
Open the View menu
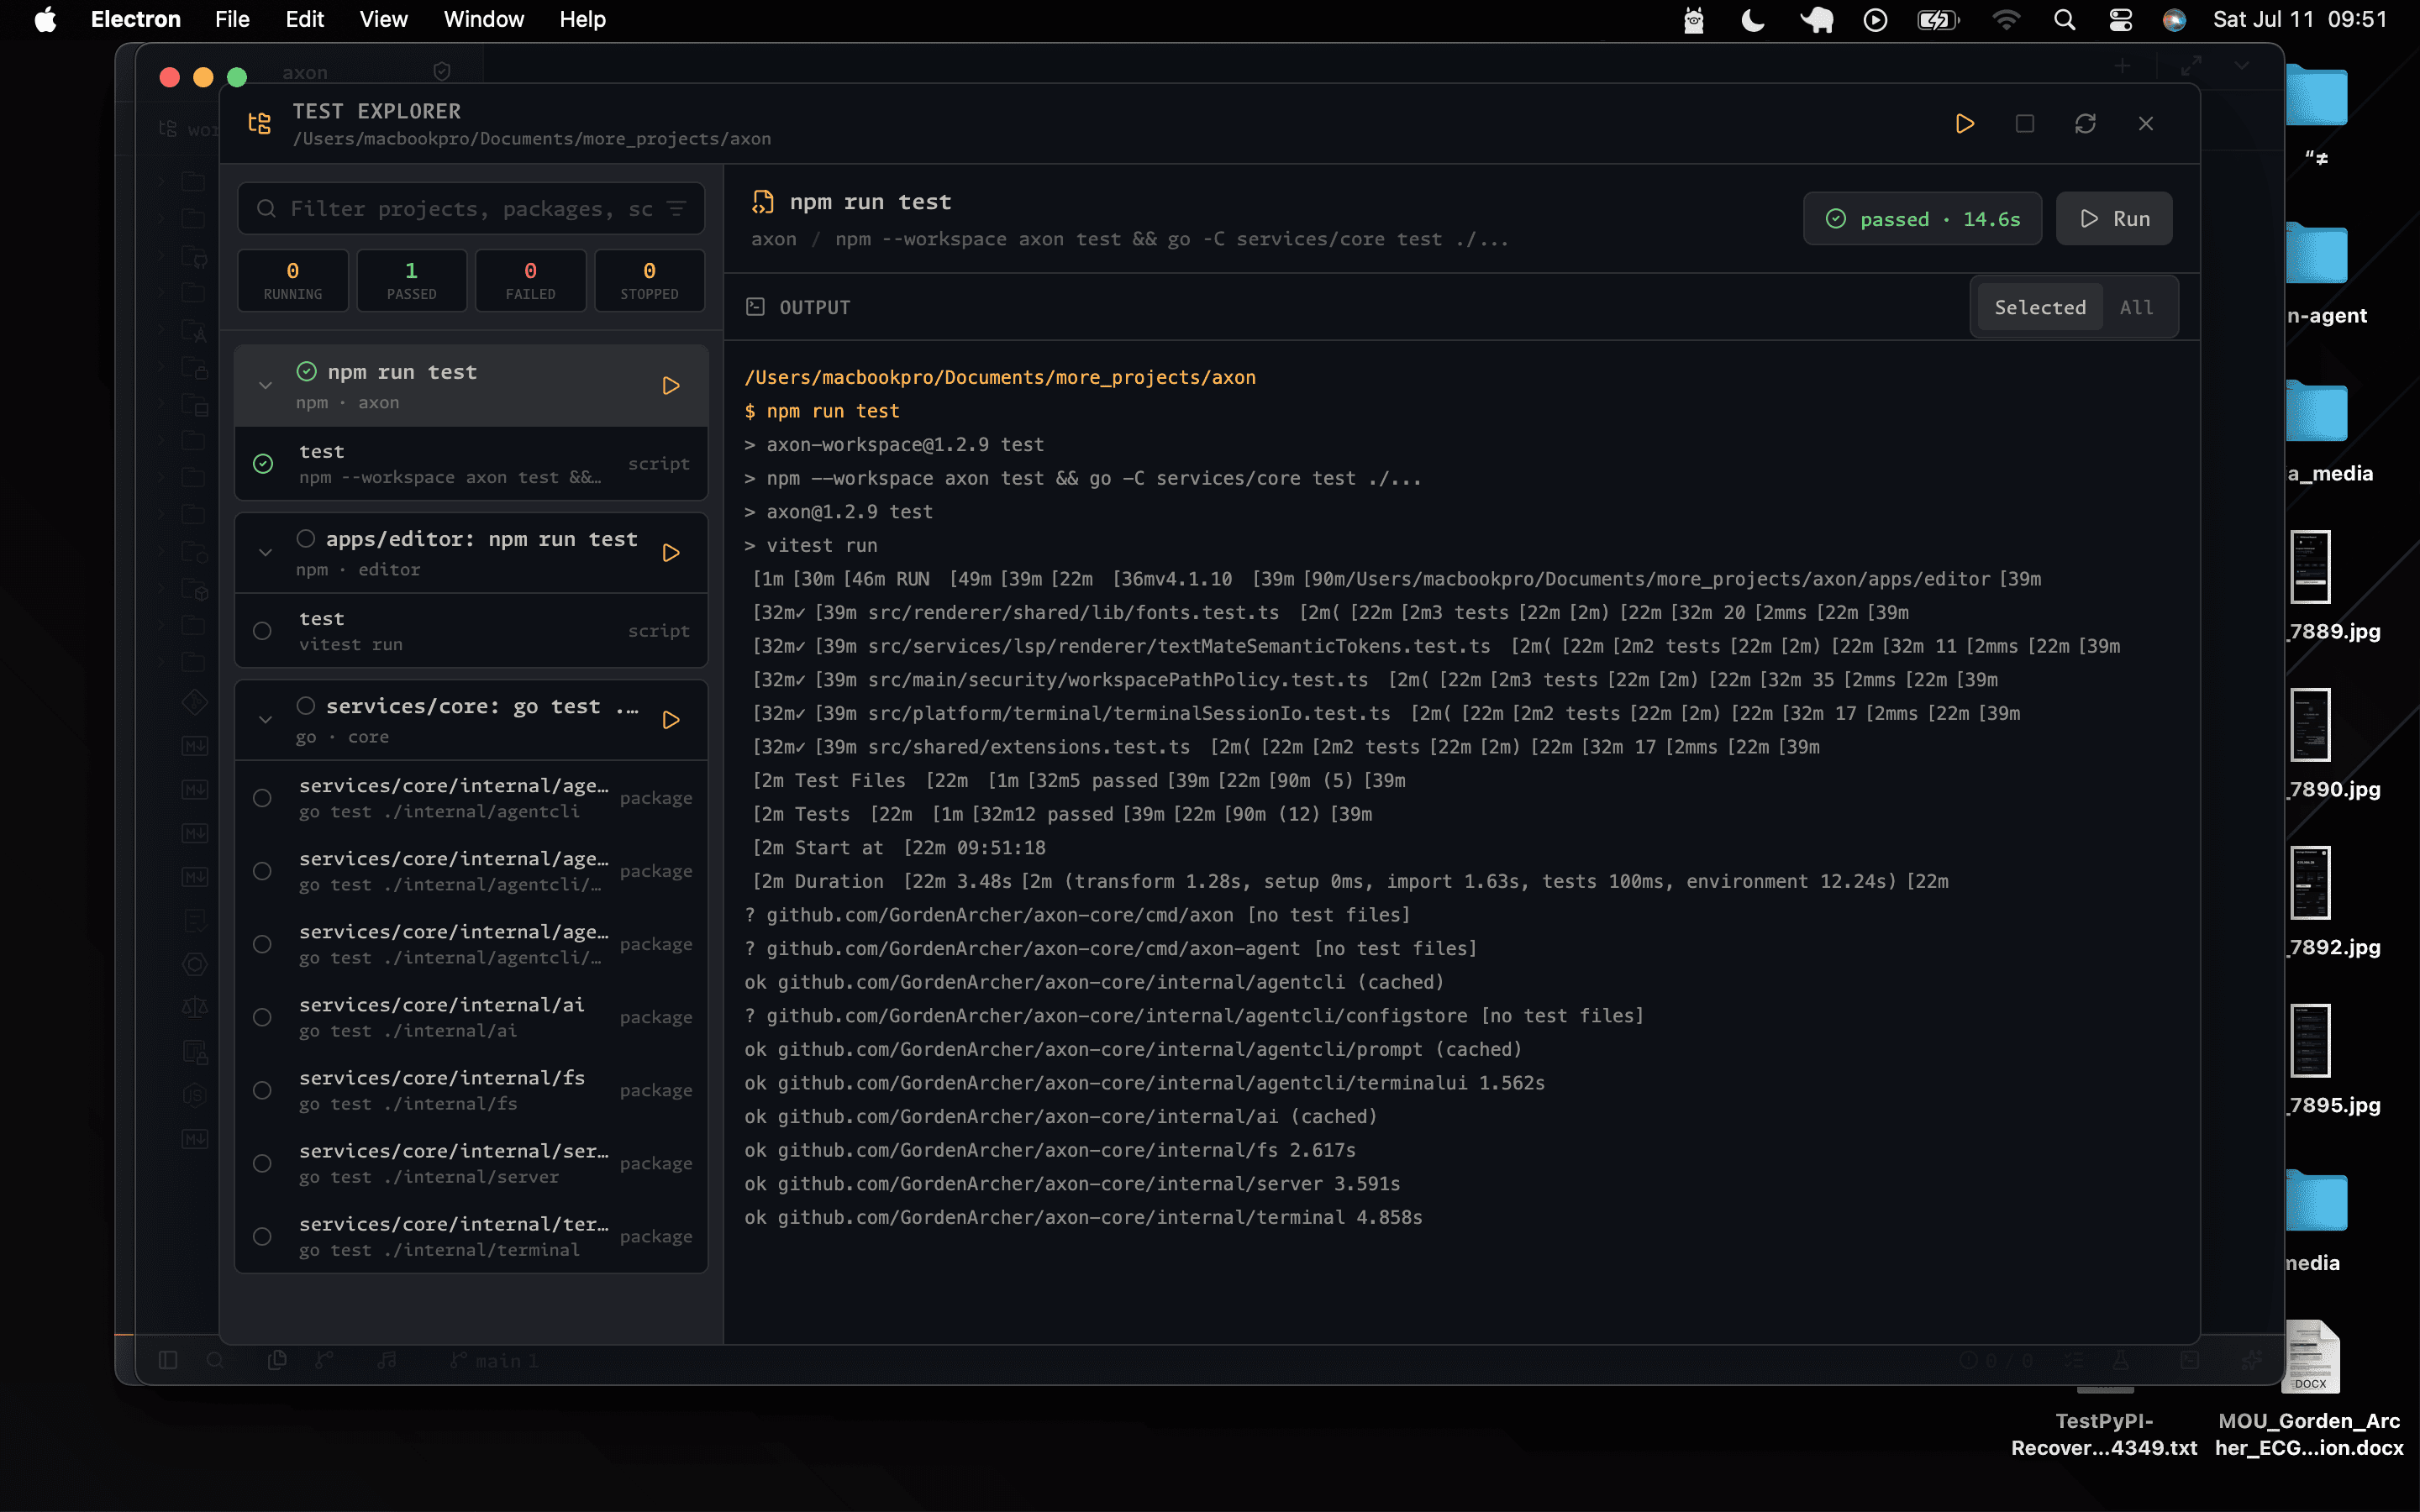click(383, 20)
